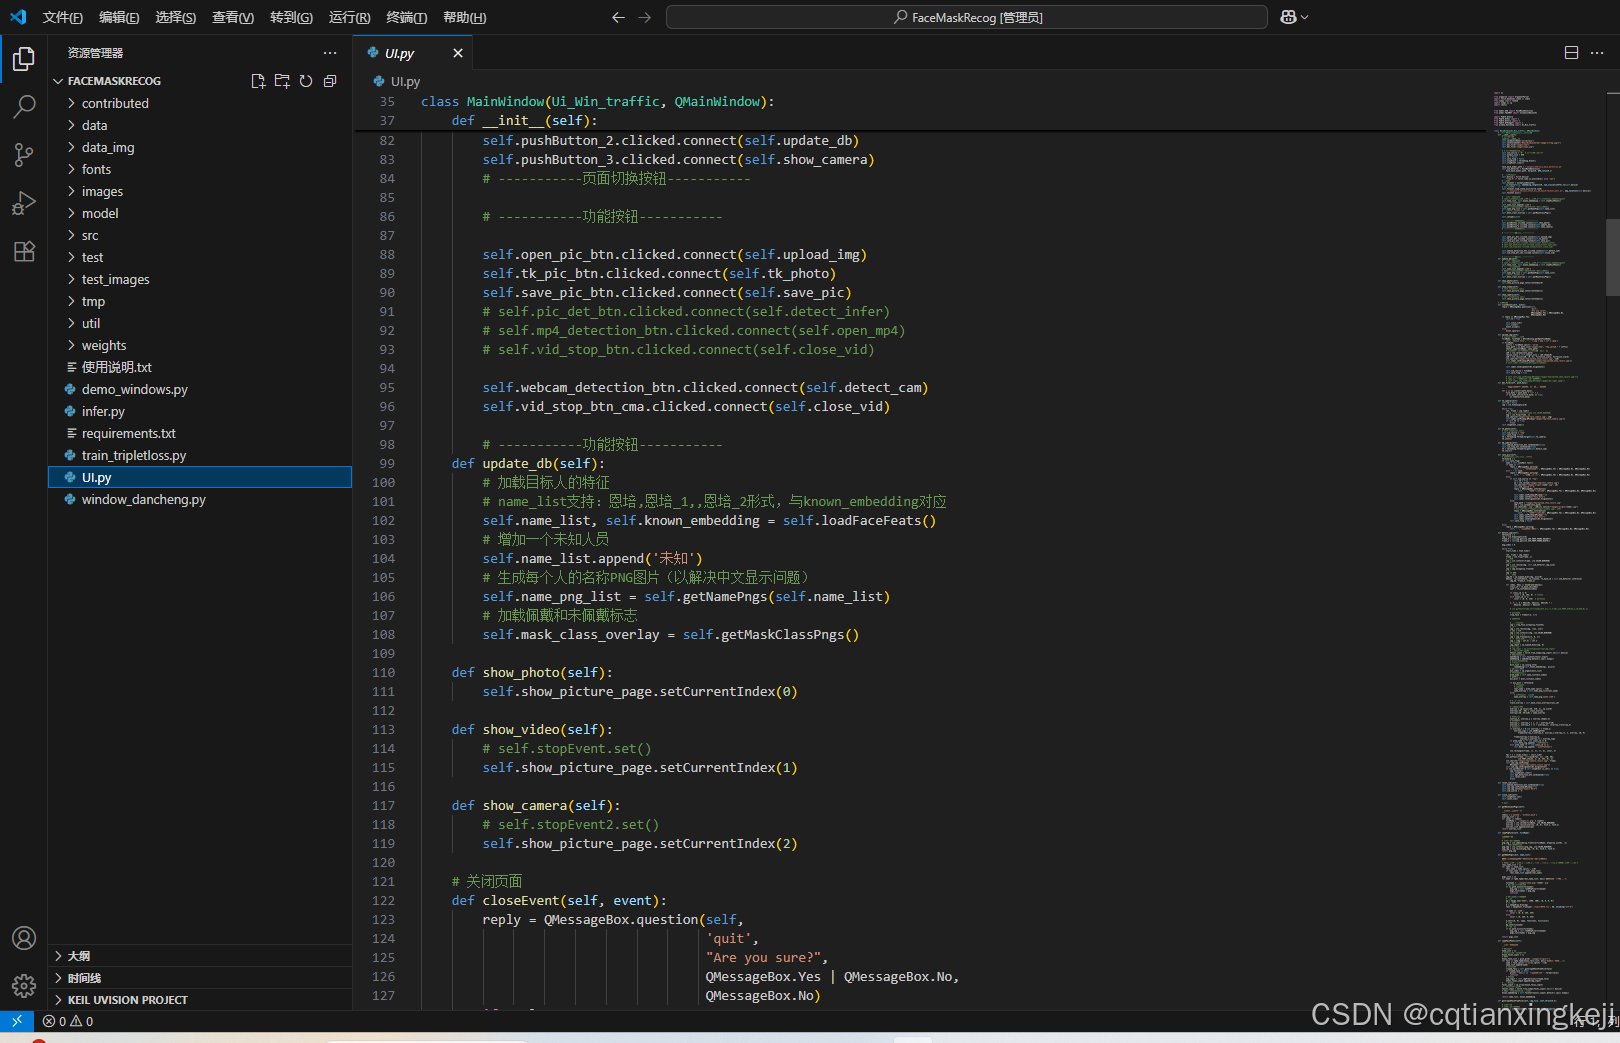
Task: Expand the images folder
Action: point(200,191)
